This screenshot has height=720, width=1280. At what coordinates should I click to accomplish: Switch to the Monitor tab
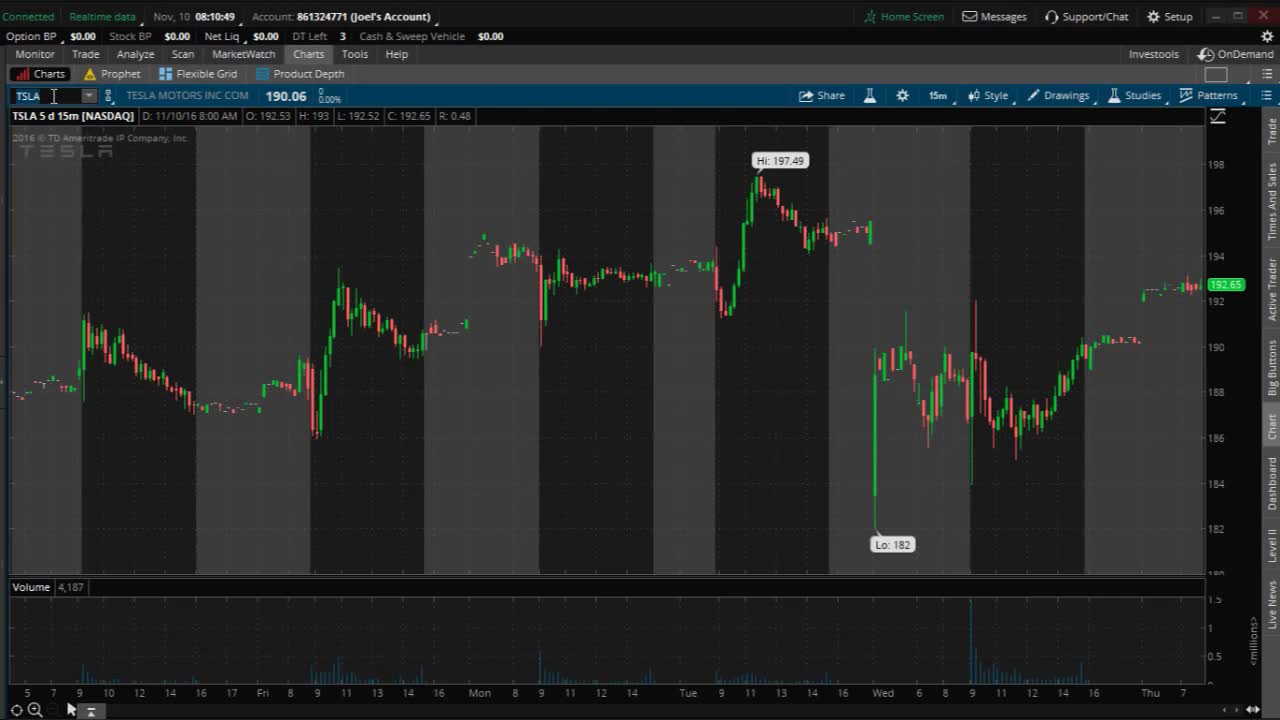(x=35, y=55)
